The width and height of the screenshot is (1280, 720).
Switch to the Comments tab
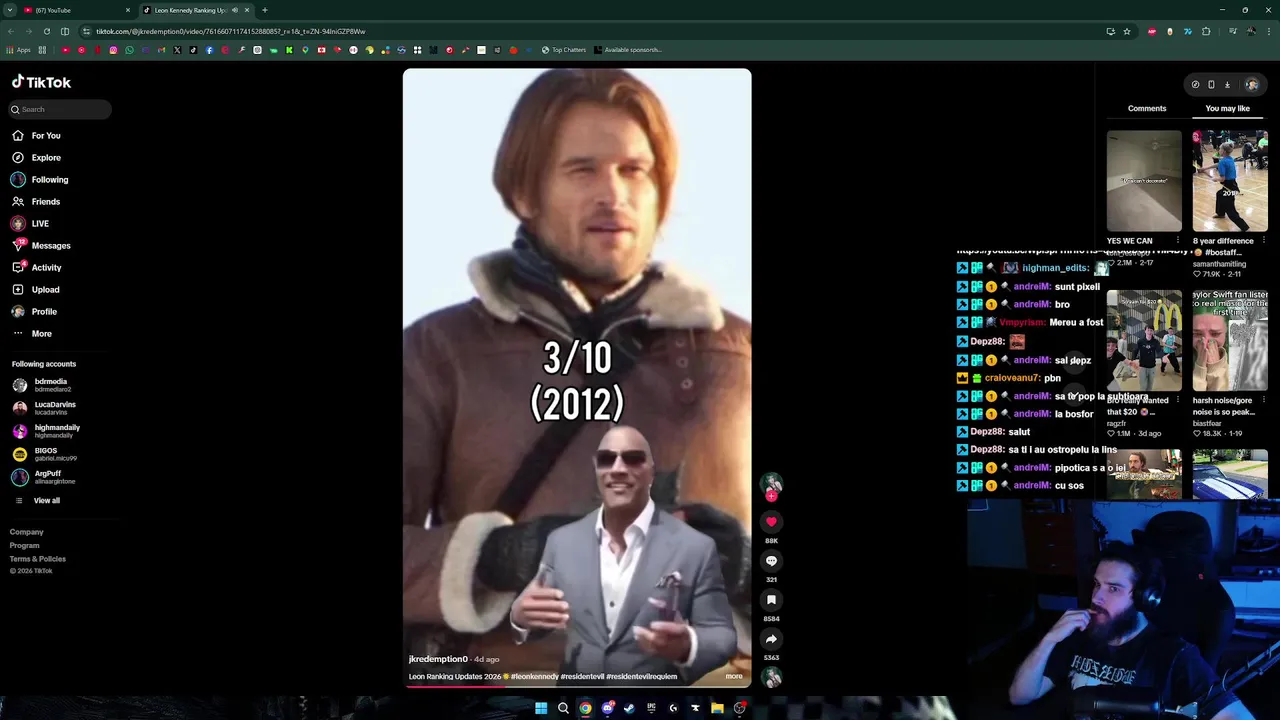(x=1147, y=108)
